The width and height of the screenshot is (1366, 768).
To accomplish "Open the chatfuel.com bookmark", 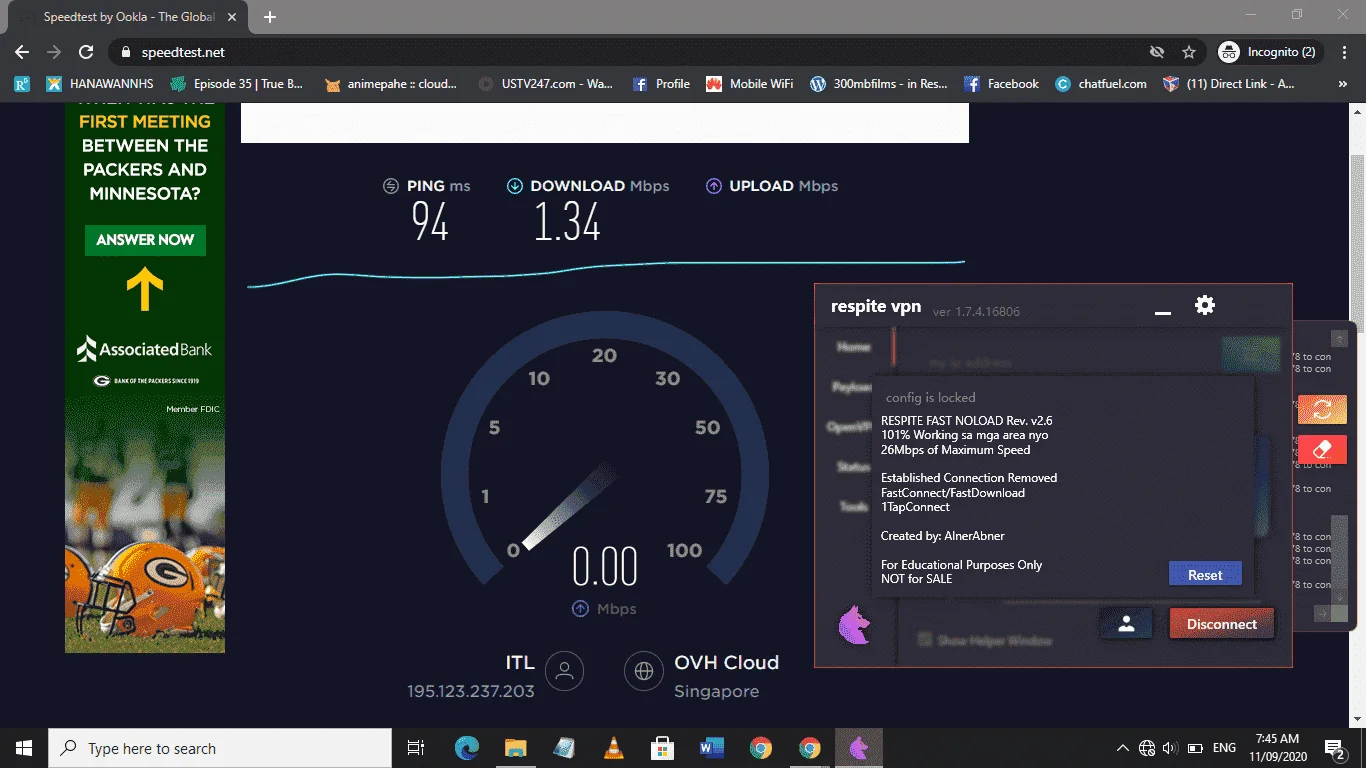I will (x=1101, y=84).
